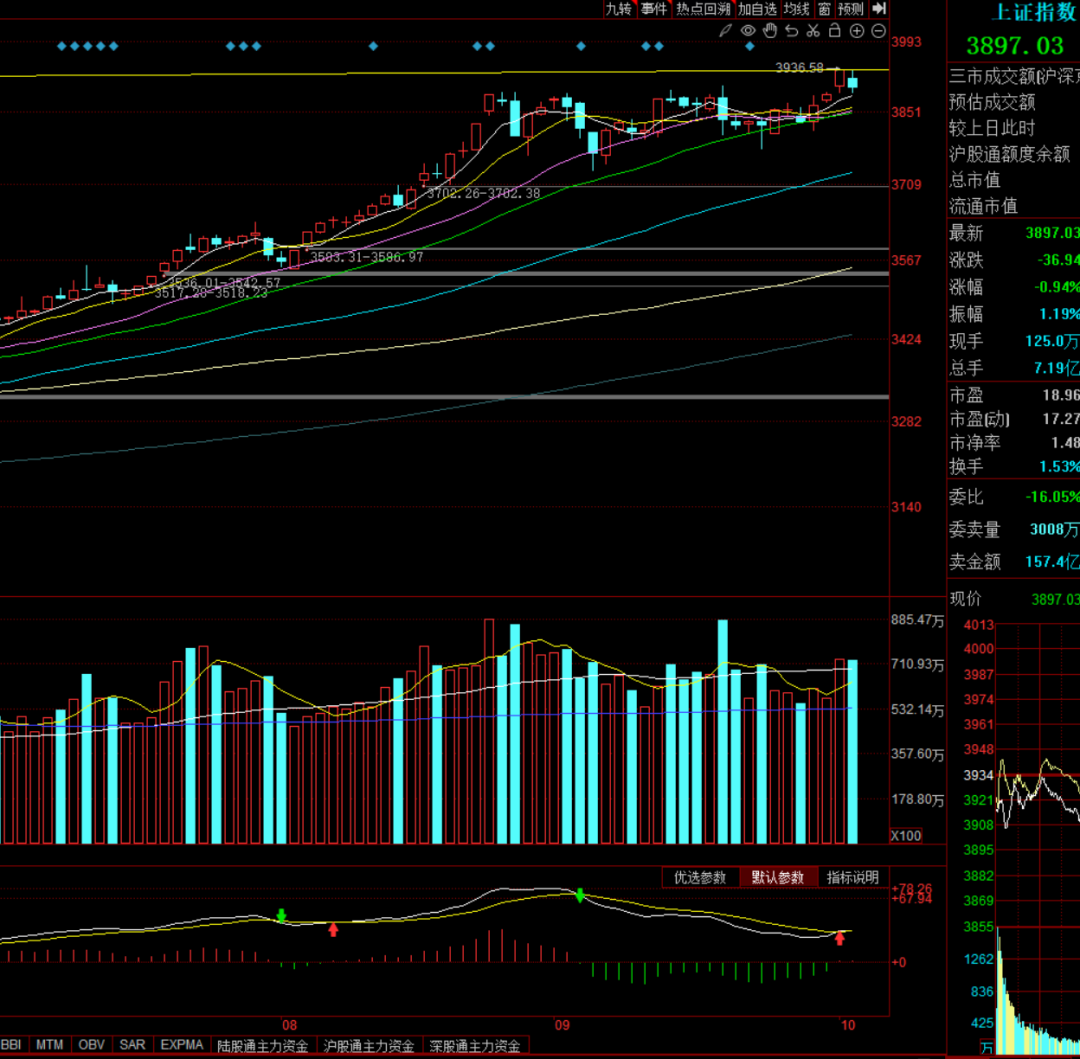Viewport: 1080px width, 1059px height.
Task: Select the feather drawing pen tool
Action: [x=726, y=31]
